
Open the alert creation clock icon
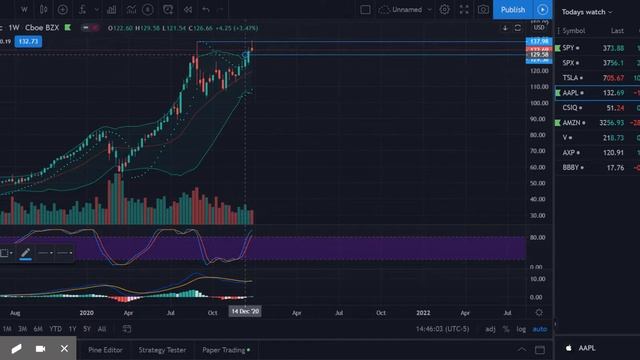click(168, 9)
